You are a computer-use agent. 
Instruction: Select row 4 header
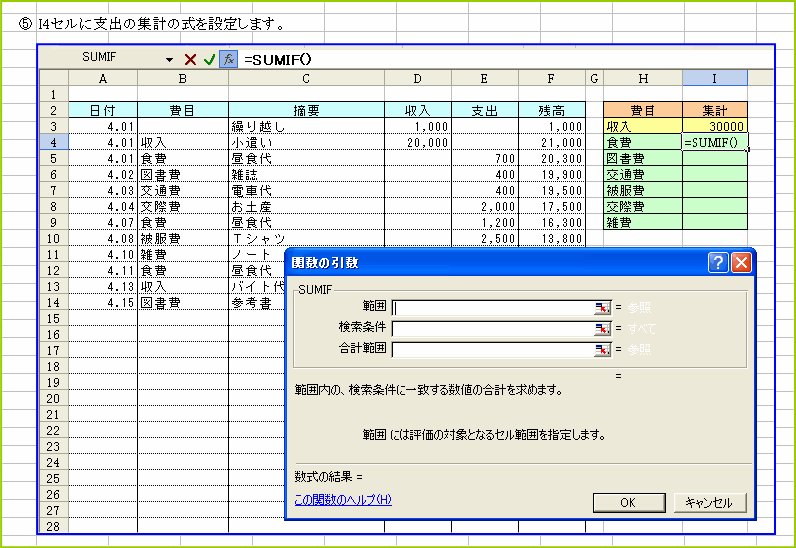pyautogui.click(x=54, y=142)
